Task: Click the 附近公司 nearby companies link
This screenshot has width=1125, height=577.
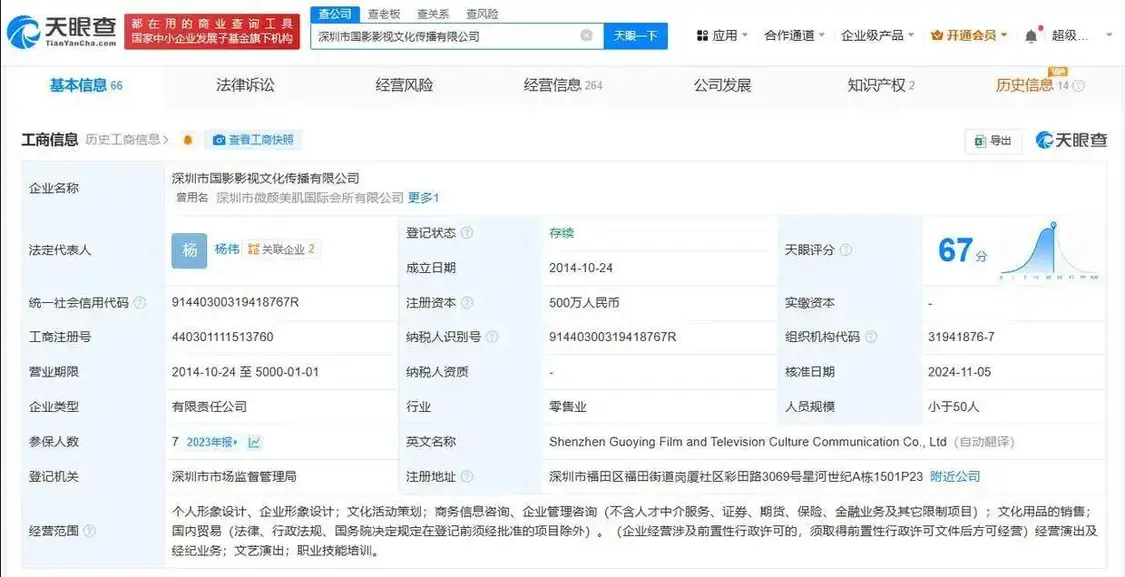Action: 955,477
